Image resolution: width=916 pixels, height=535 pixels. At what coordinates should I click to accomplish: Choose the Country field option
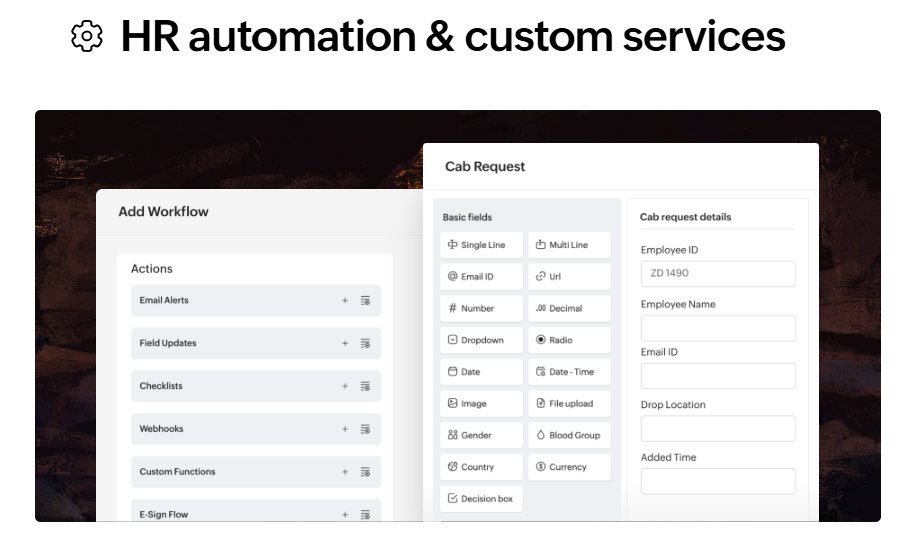click(481, 467)
